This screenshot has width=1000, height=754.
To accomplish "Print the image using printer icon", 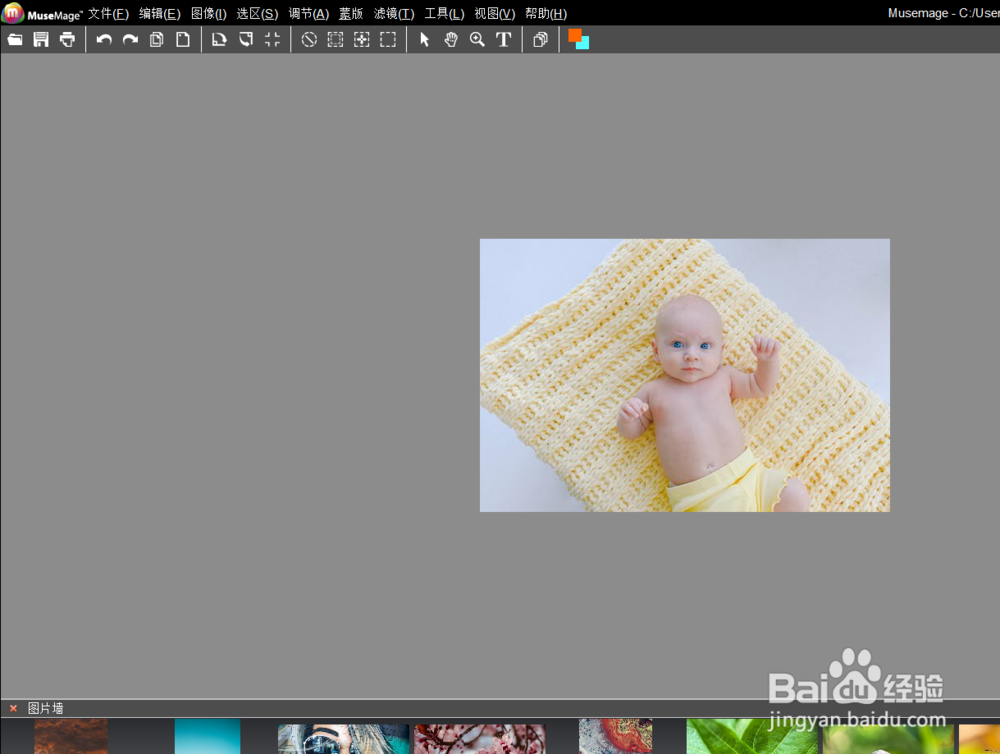I will pyautogui.click(x=67, y=40).
